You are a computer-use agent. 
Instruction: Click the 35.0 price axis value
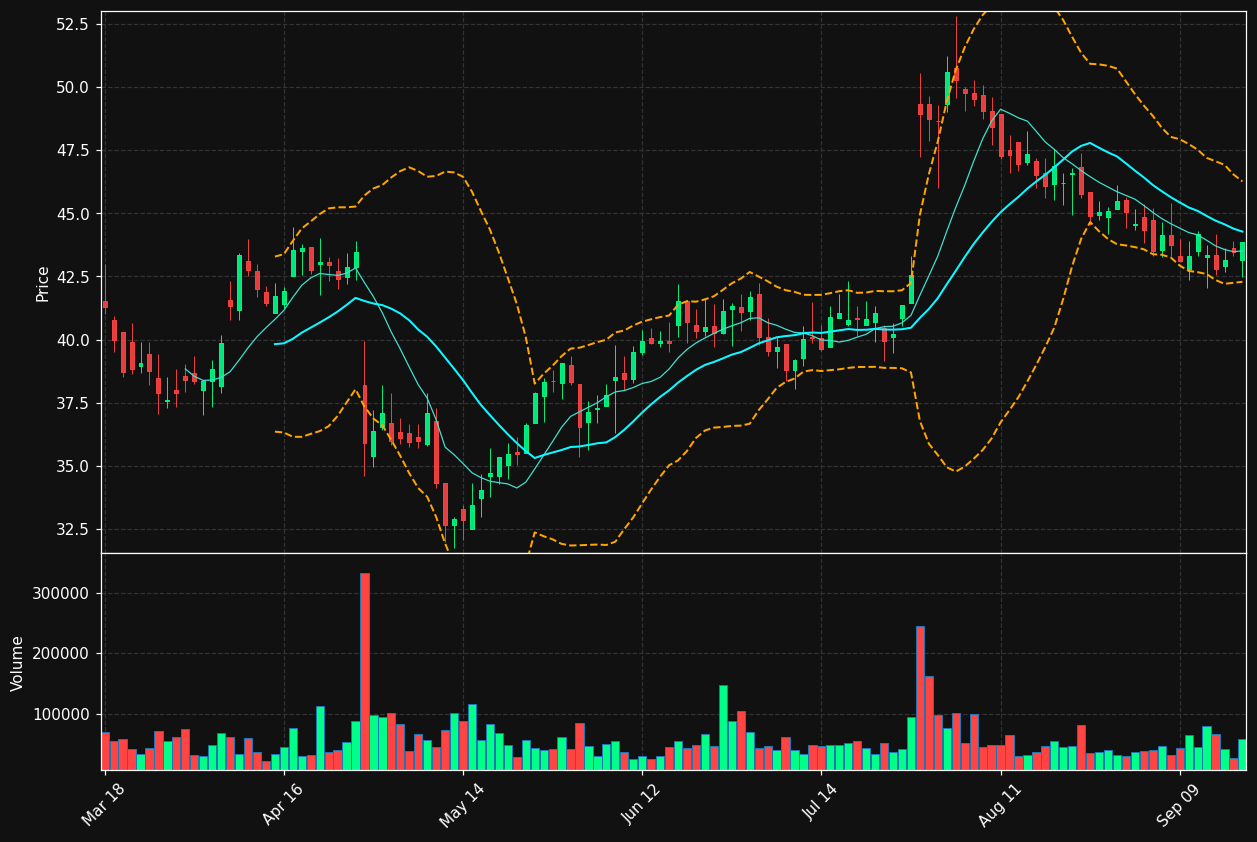73,466
